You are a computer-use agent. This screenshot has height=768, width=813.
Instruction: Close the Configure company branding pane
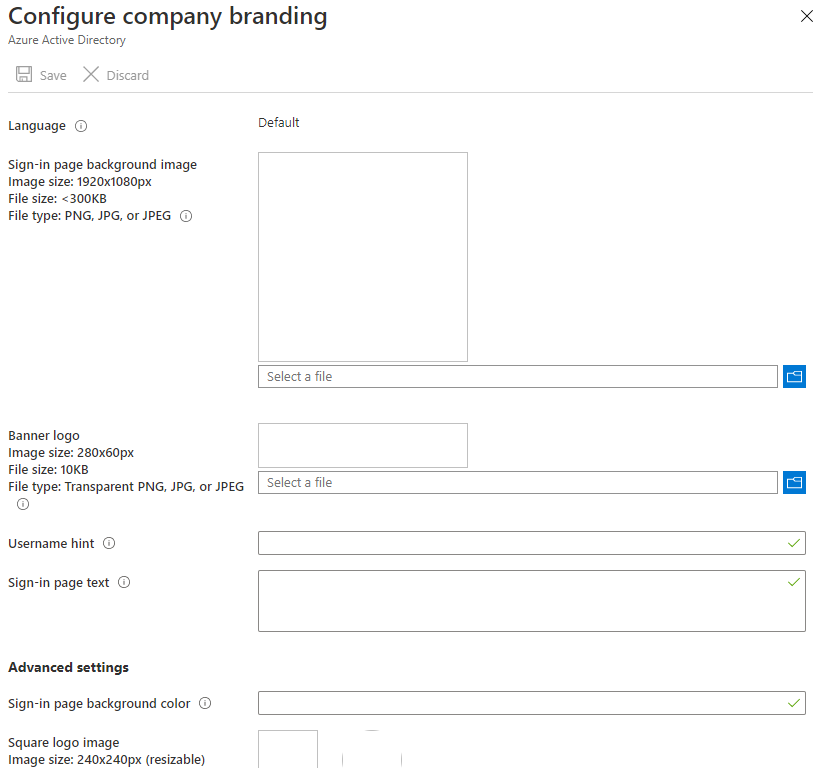point(806,17)
